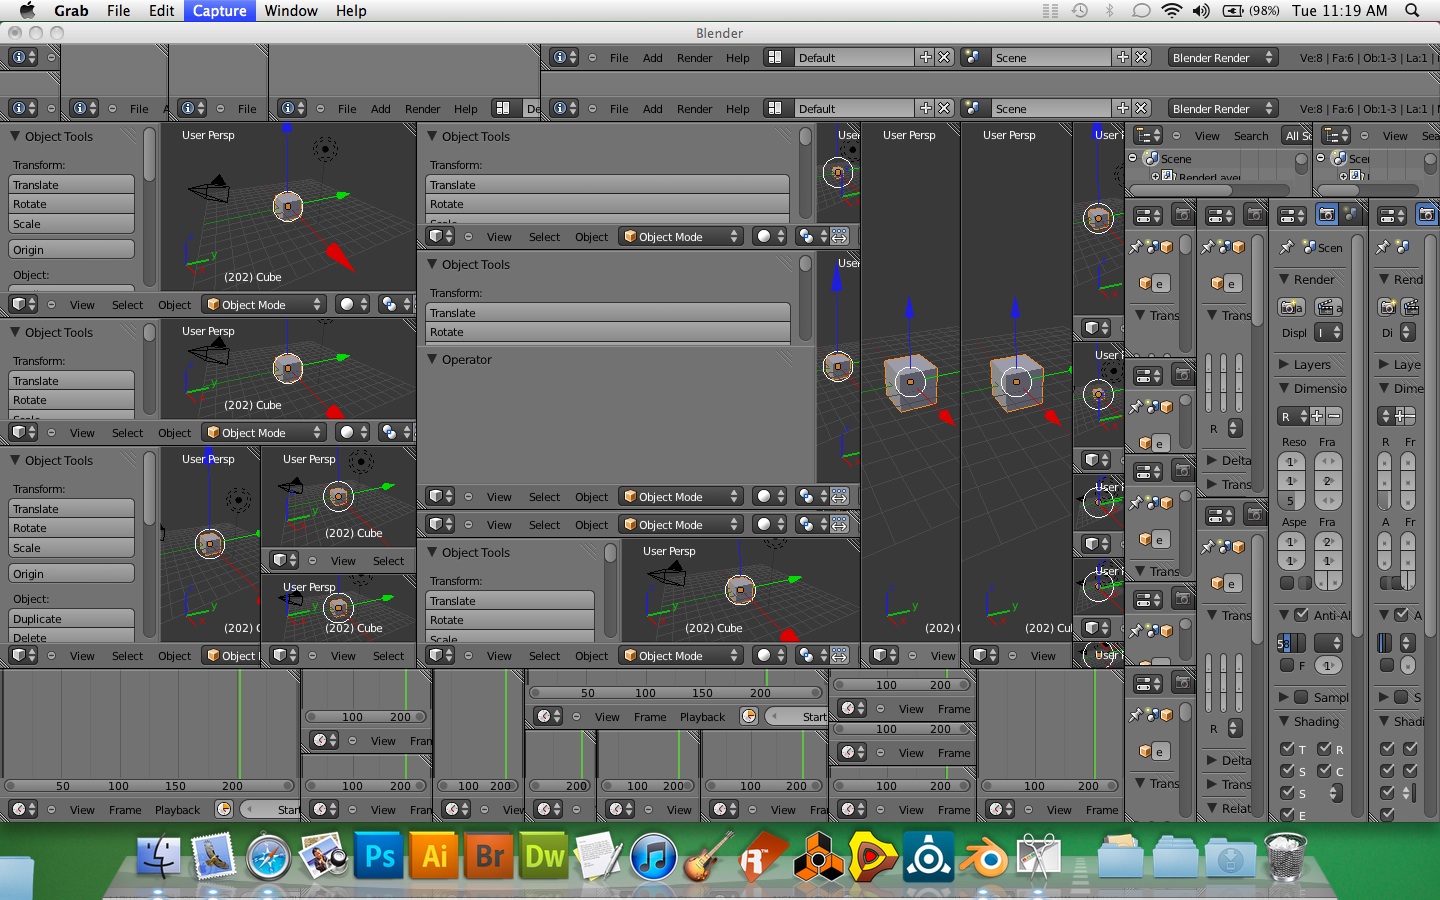Image resolution: width=1440 pixels, height=900 pixels.
Task: Enable the 'F' checkbox in the Anti-Al section
Action: 1288,665
